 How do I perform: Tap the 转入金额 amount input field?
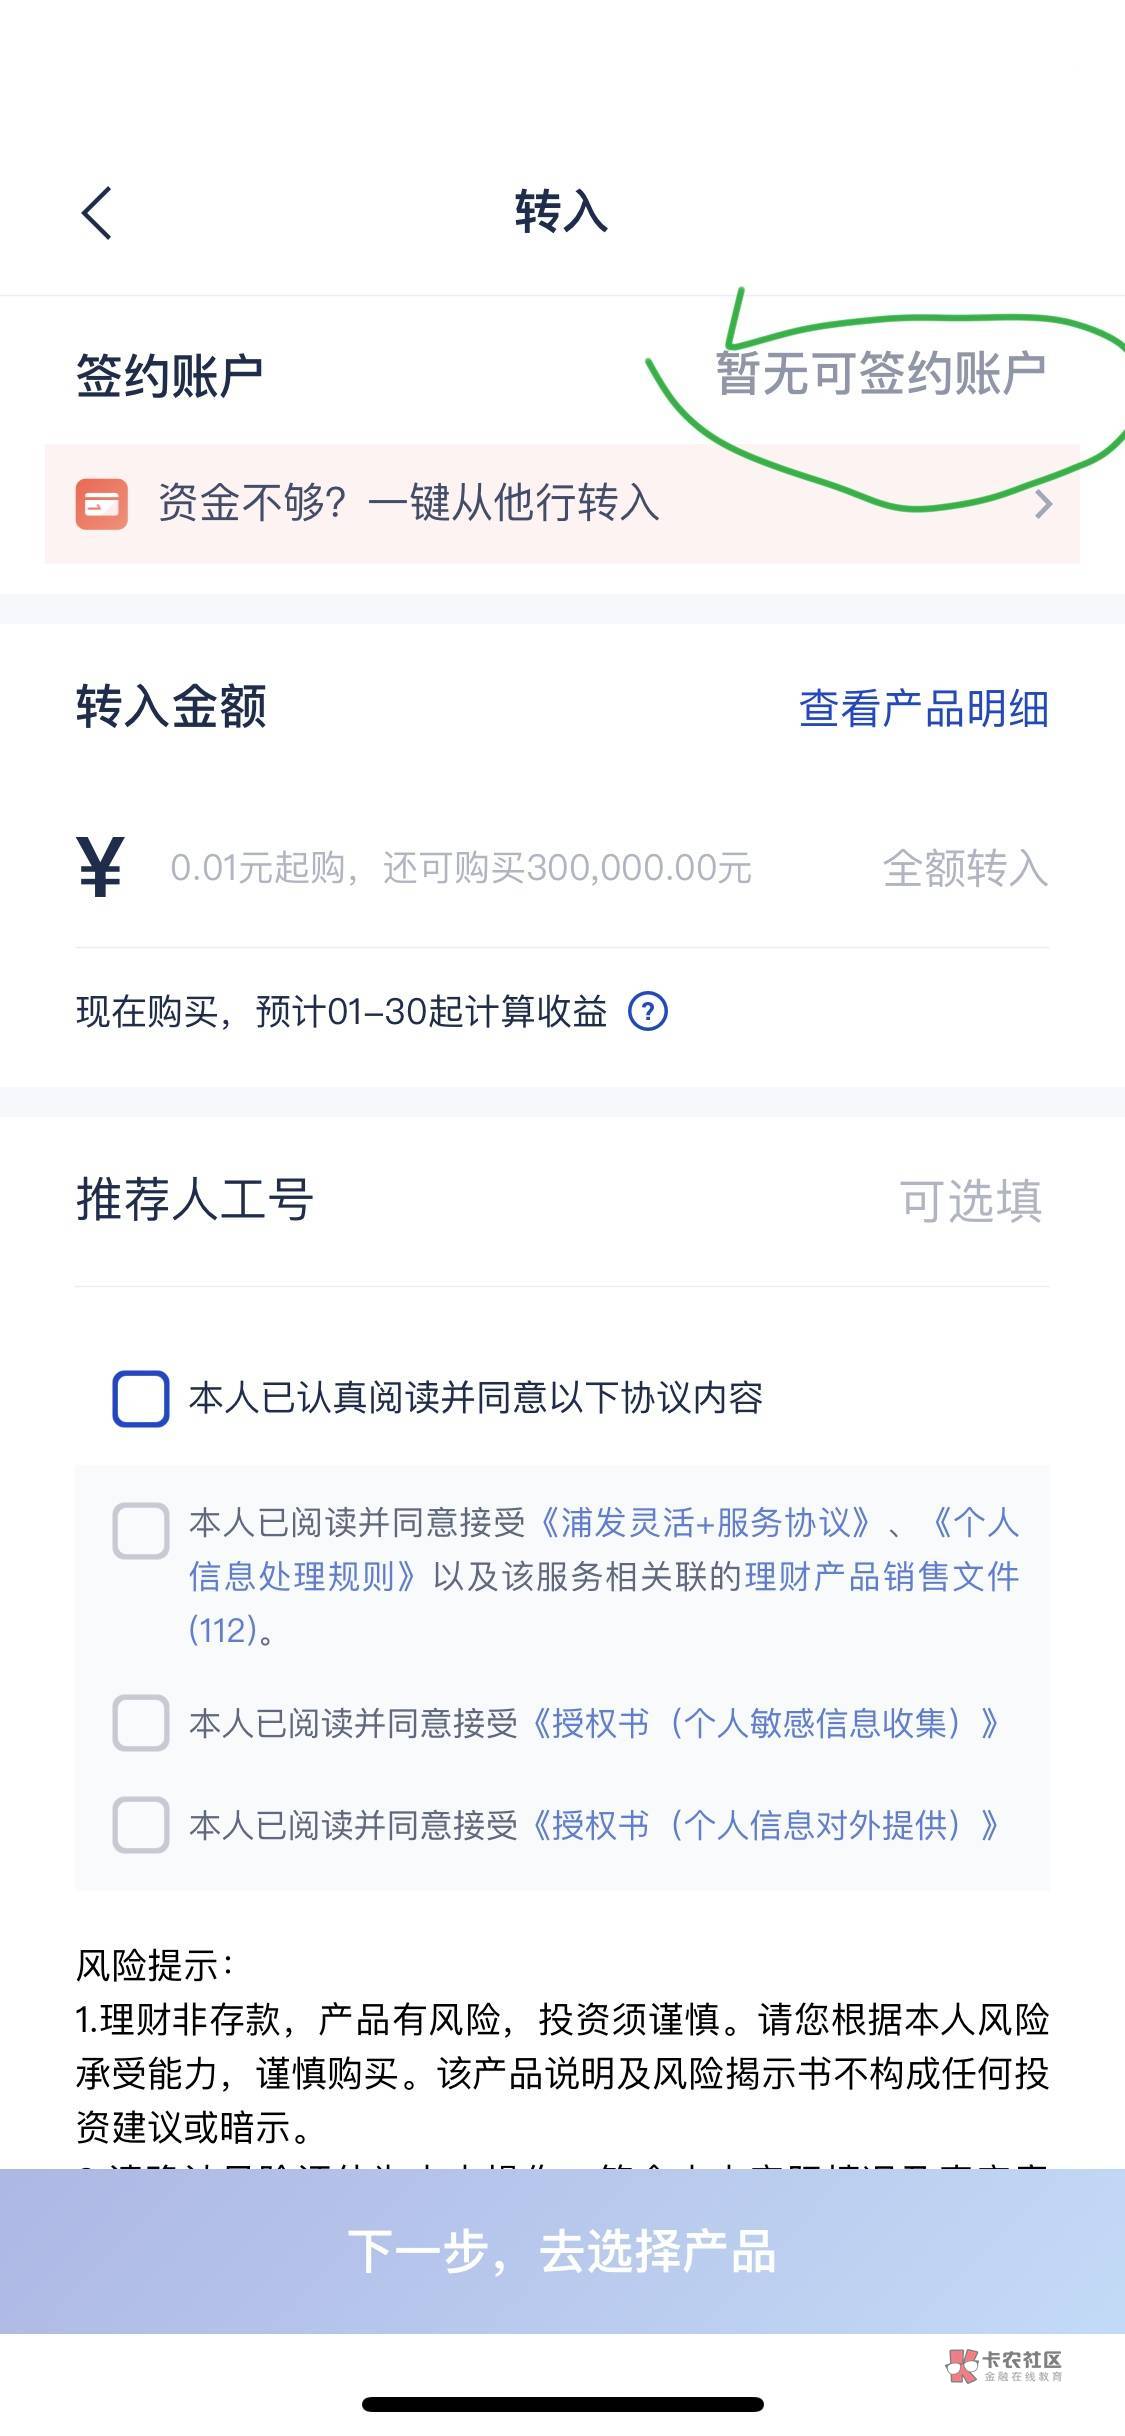tap(460, 868)
